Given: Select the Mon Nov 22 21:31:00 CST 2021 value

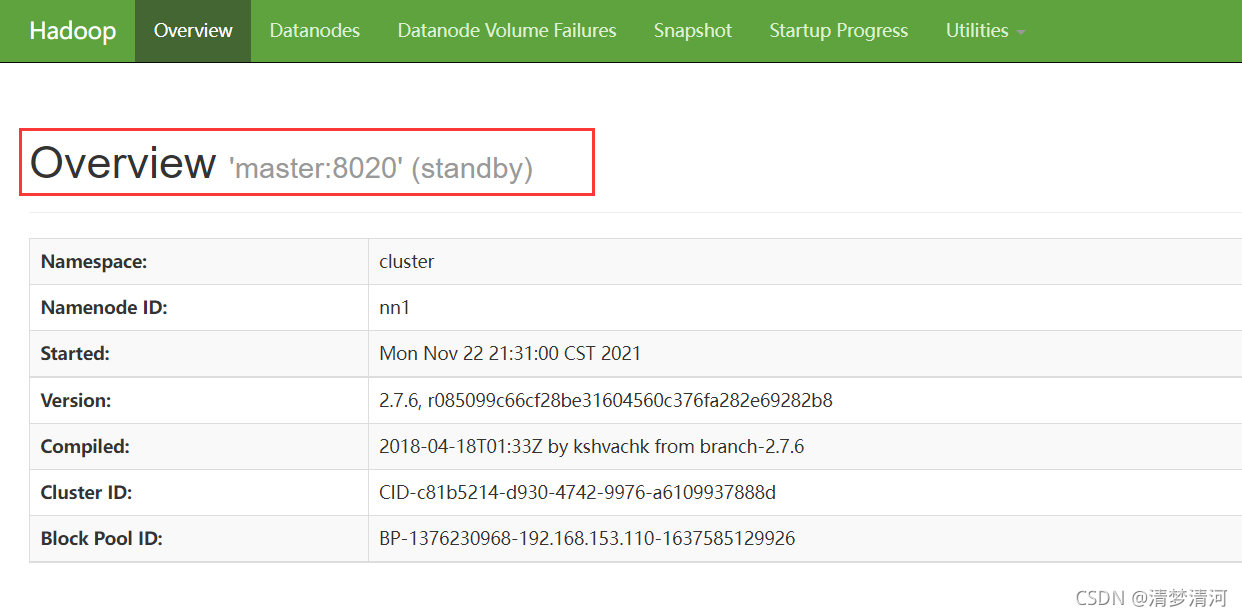Looking at the screenshot, I should 510,354.
